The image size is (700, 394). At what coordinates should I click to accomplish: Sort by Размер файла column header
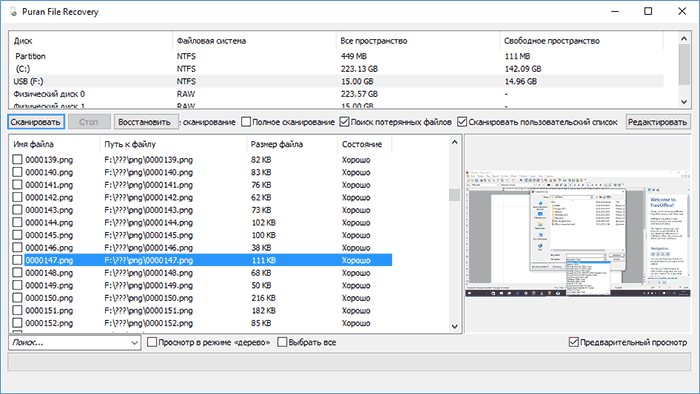(292, 144)
